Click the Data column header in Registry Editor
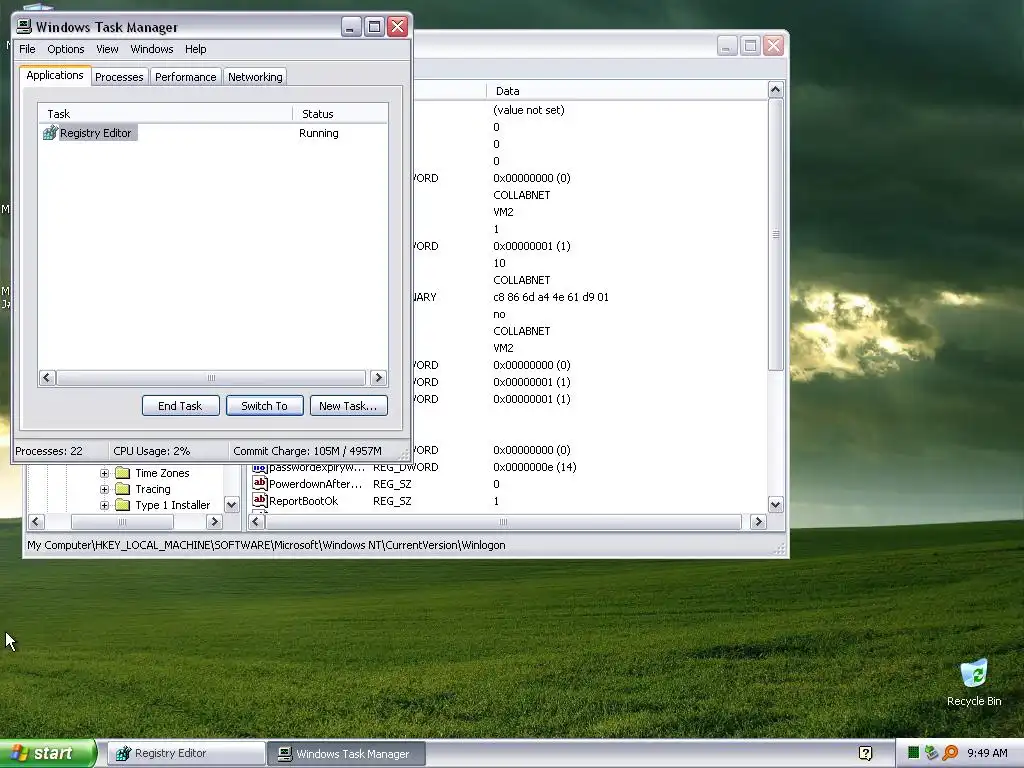The image size is (1024, 768). pyautogui.click(x=627, y=91)
